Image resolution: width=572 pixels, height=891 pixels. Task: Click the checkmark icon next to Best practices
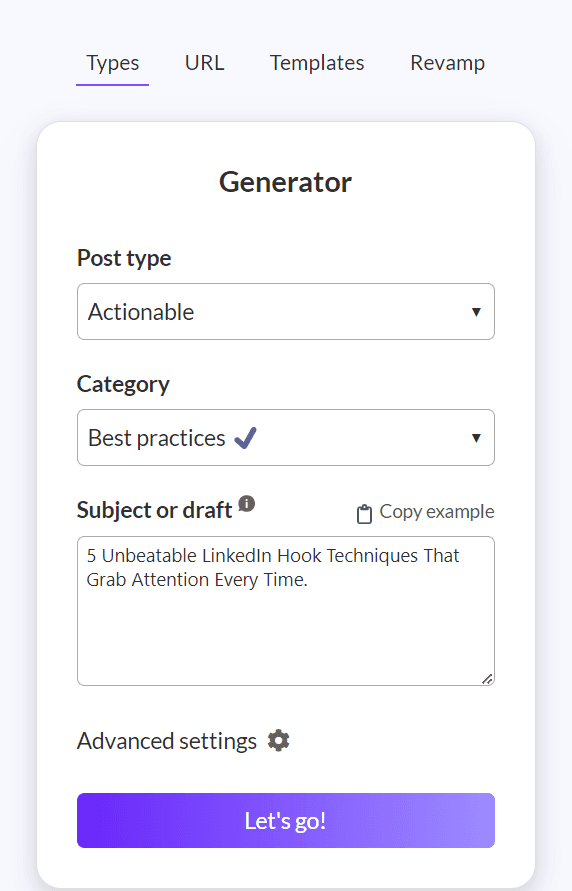point(246,438)
